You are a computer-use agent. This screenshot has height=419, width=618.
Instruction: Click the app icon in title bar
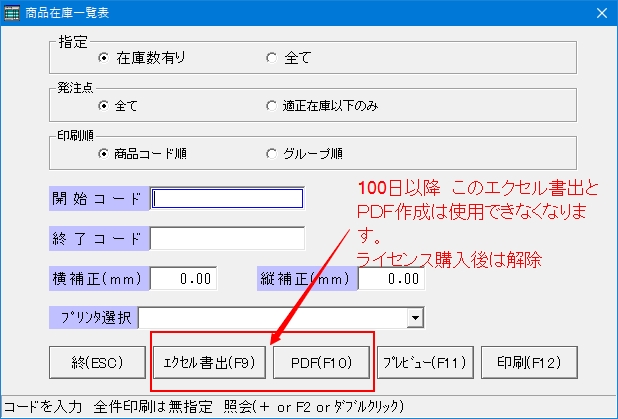point(13,13)
